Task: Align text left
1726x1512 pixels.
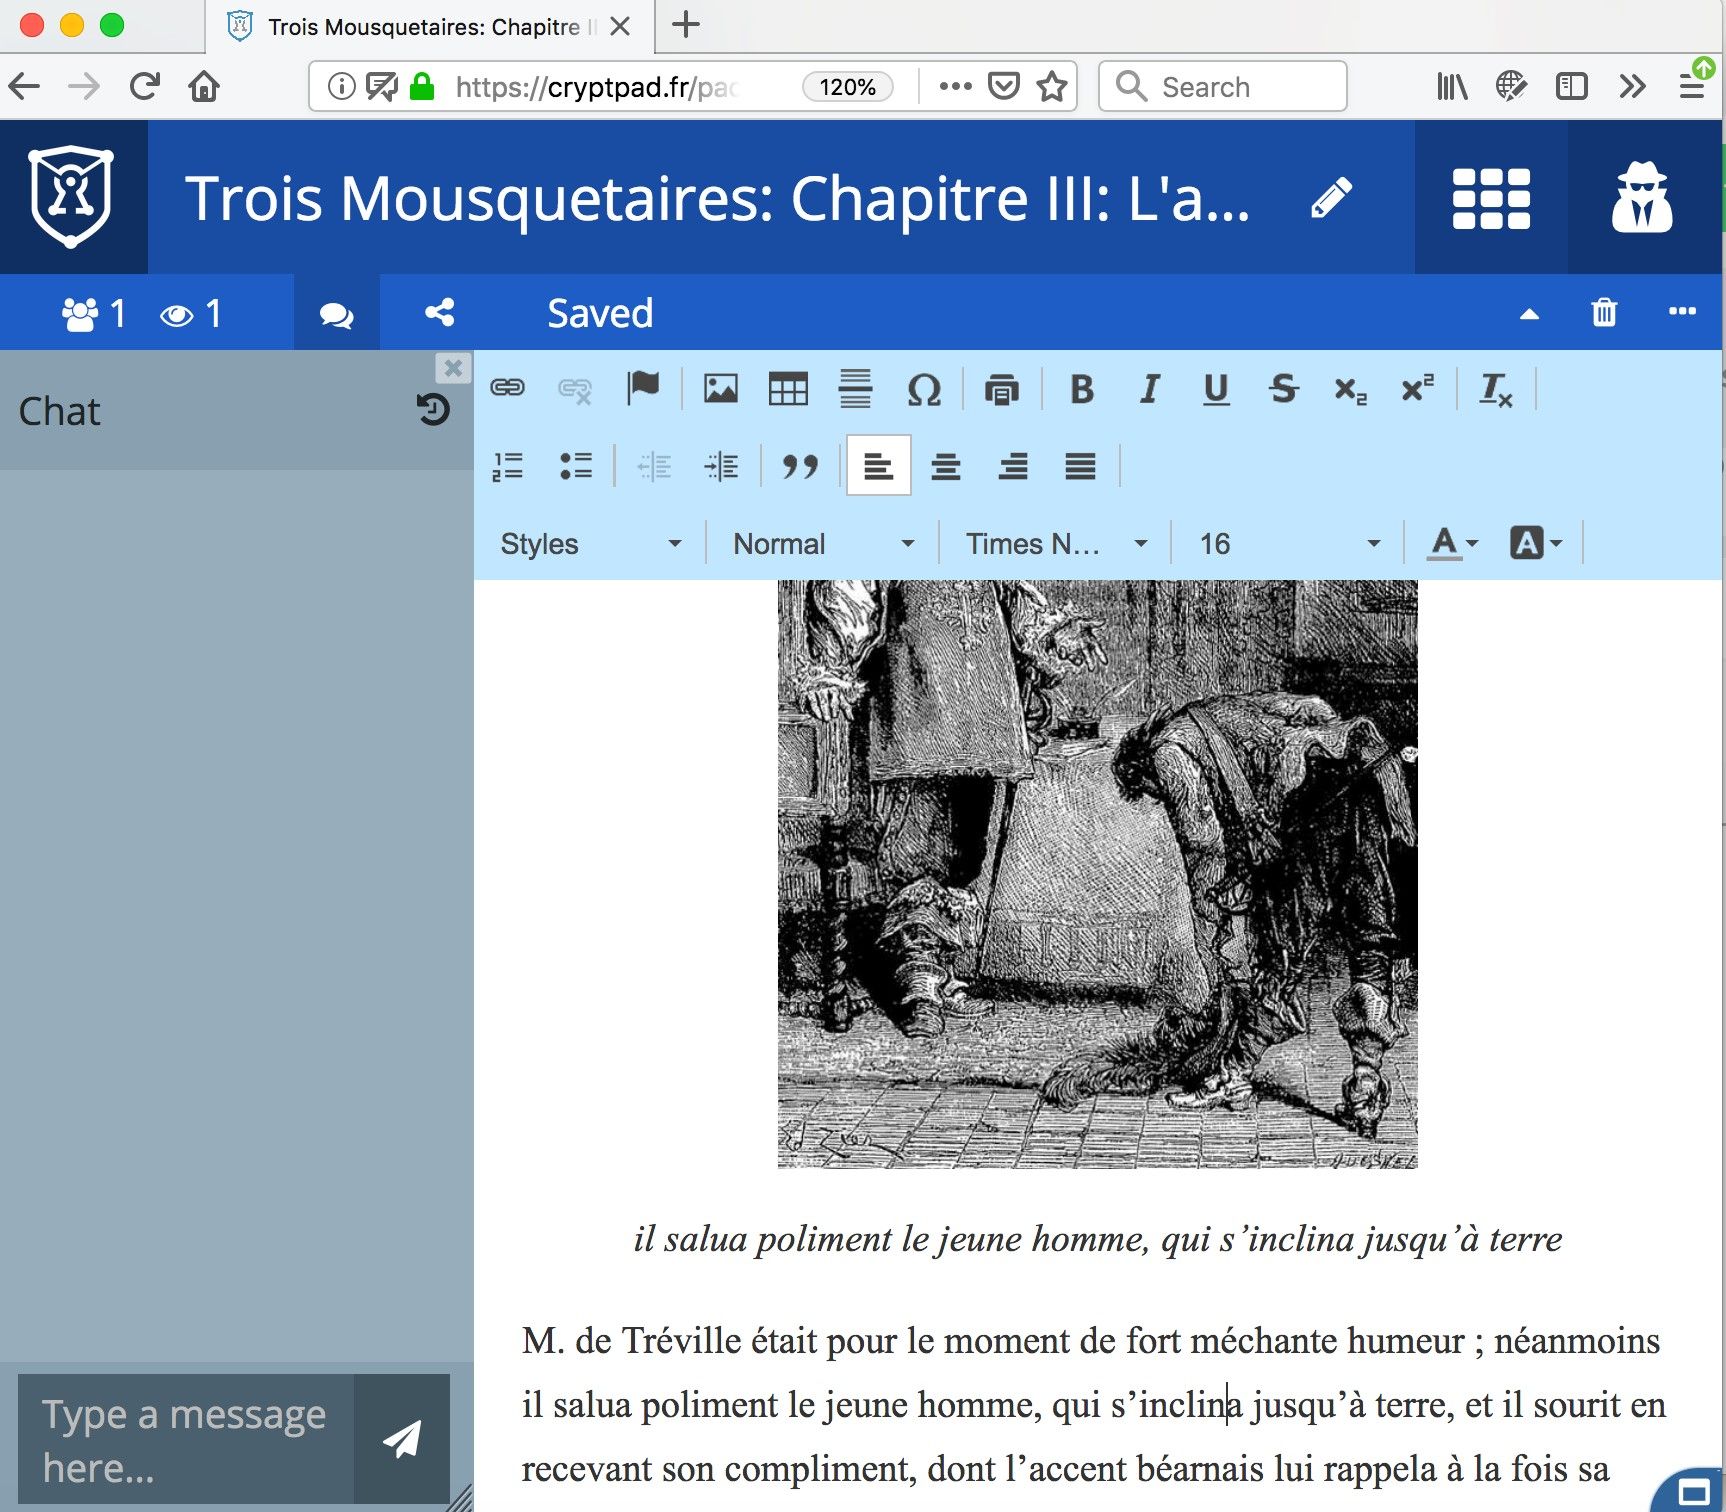Action: (878, 466)
